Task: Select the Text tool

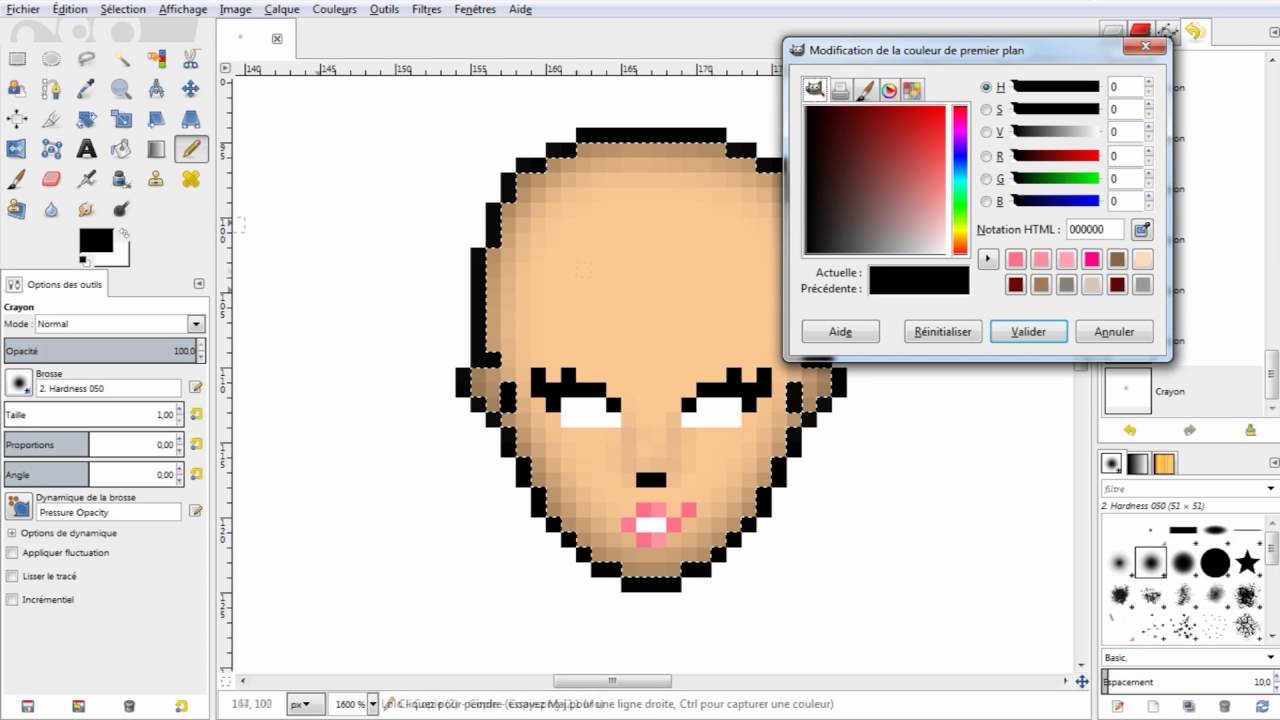Action: coord(87,149)
